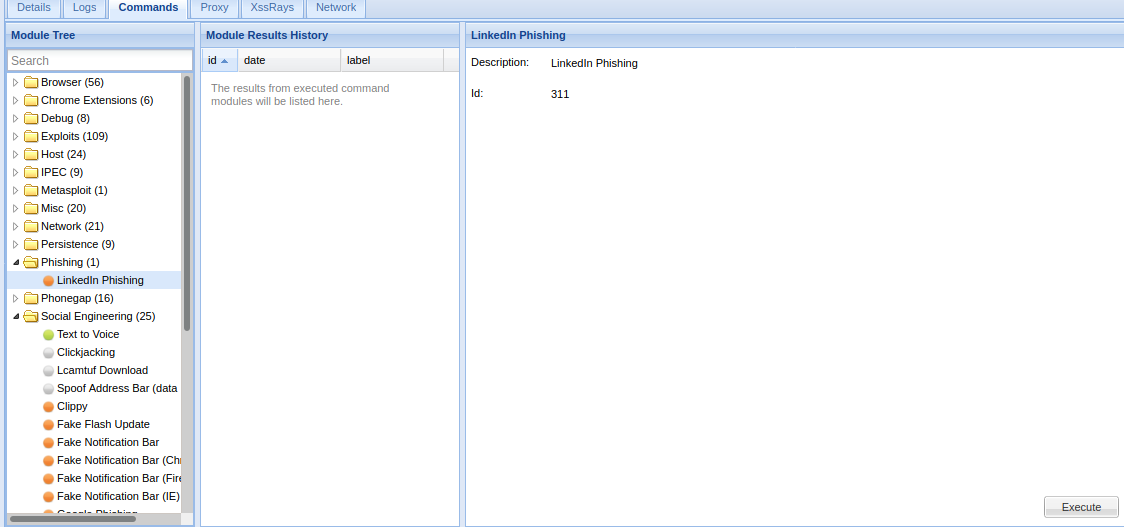This screenshot has width=1124, height=527.
Task: Click orange status dot of LinkedIn Phishing
Action: pyautogui.click(x=48, y=280)
